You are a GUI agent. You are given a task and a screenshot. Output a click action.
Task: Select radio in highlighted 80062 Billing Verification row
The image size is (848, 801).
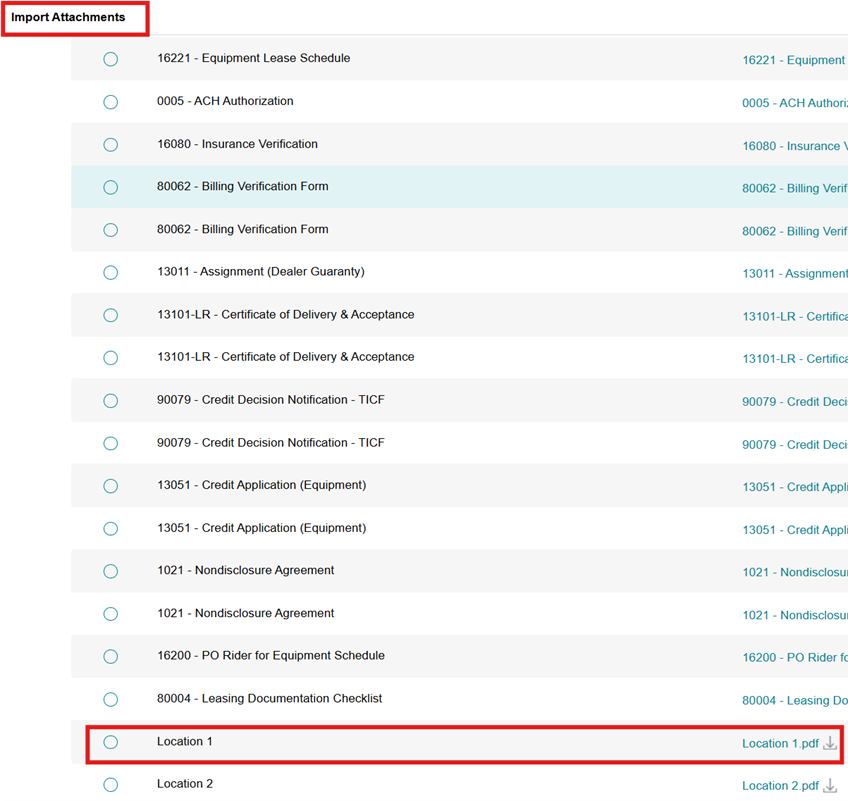111,187
